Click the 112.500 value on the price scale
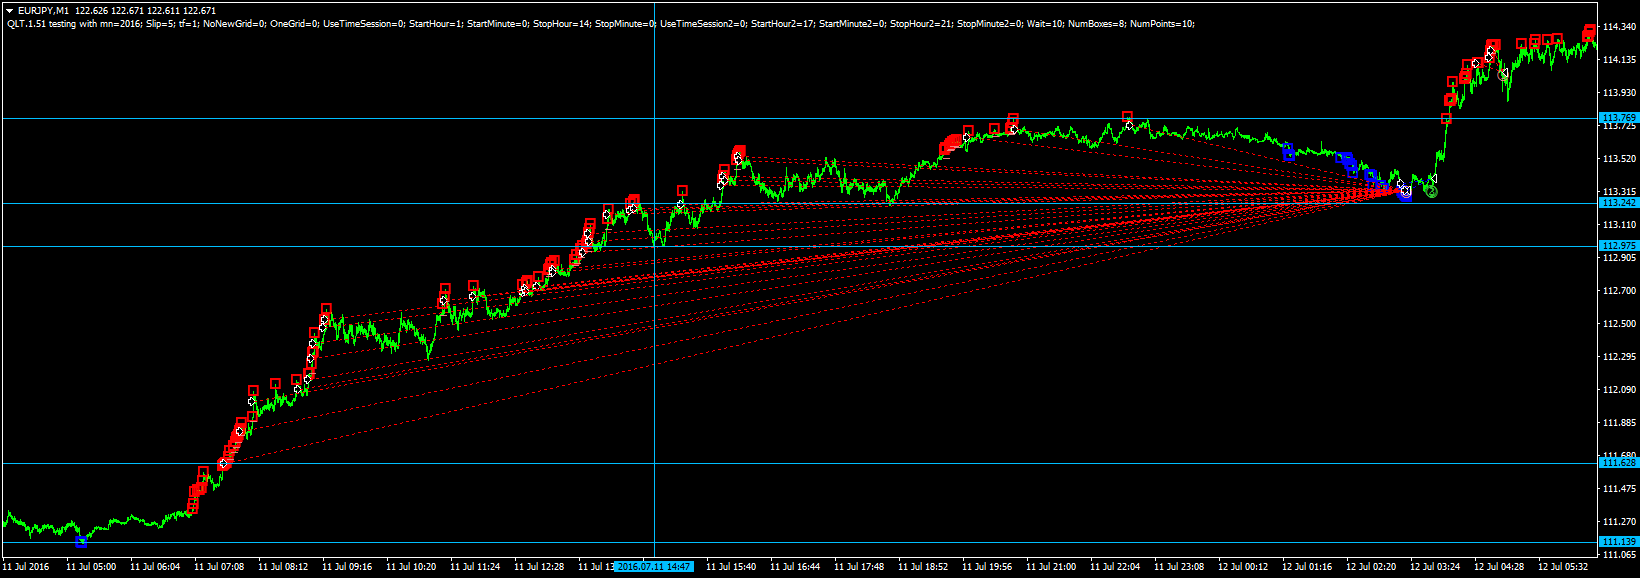This screenshot has width=1640, height=578. 1619,324
